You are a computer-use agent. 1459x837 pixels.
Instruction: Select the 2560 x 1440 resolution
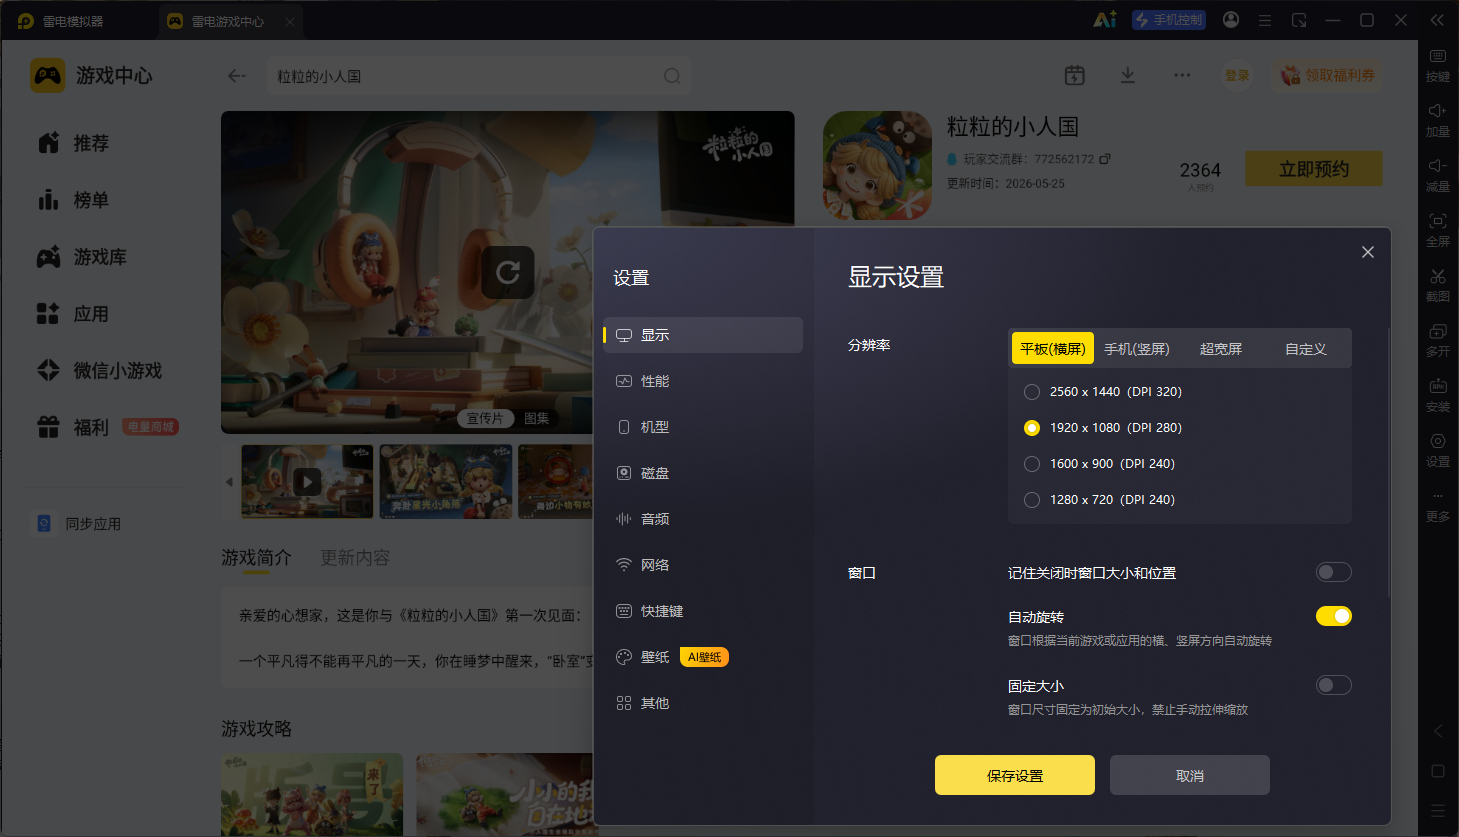[1032, 392]
